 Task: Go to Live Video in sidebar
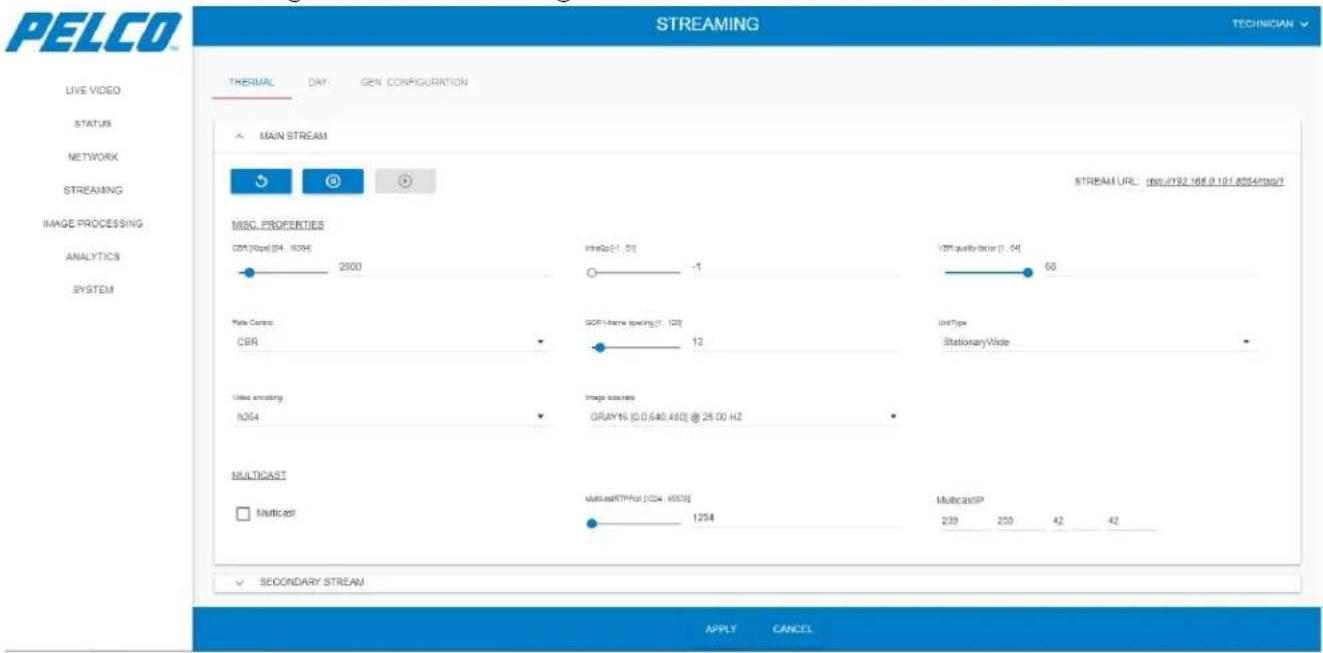pyautogui.click(x=93, y=90)
